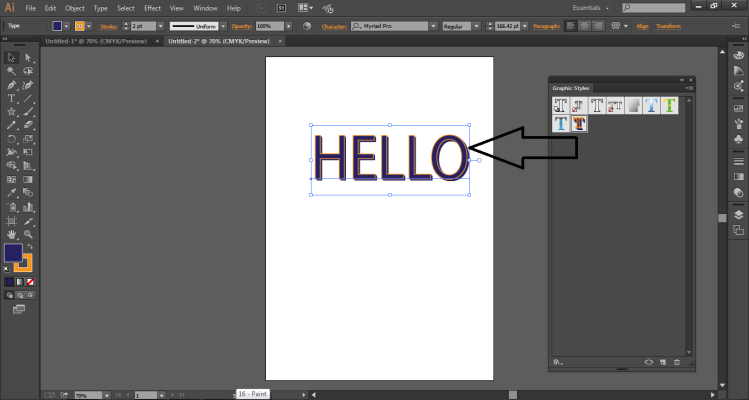Open the Layers panel icon in right dock
The height and width of the screenshot is (400, 749).
tap(738, 214)
